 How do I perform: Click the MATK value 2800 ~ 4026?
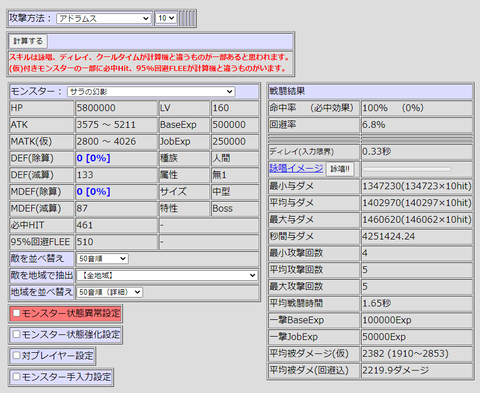tap(106, 141)
